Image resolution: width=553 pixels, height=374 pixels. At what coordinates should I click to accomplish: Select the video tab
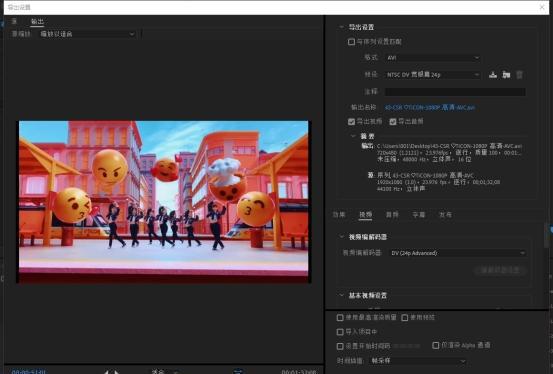tap(365, 215)
